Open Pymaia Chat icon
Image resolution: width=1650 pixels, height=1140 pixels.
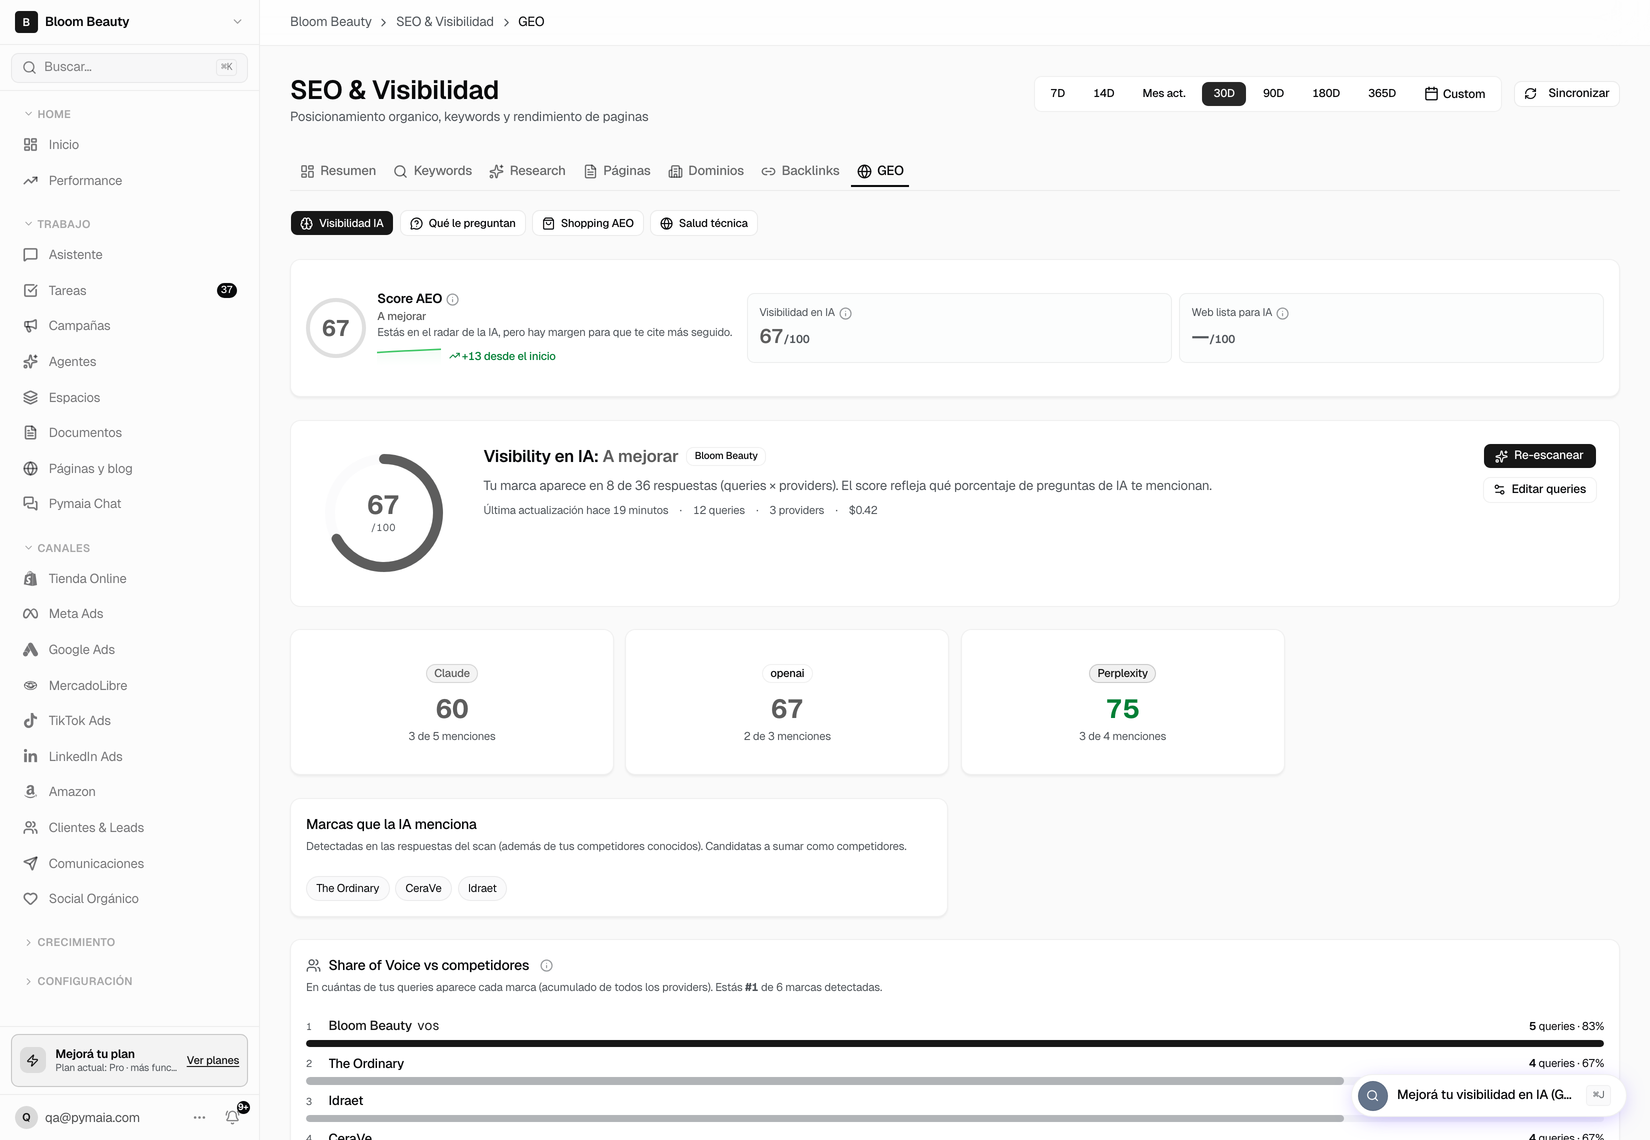[30, 504]
